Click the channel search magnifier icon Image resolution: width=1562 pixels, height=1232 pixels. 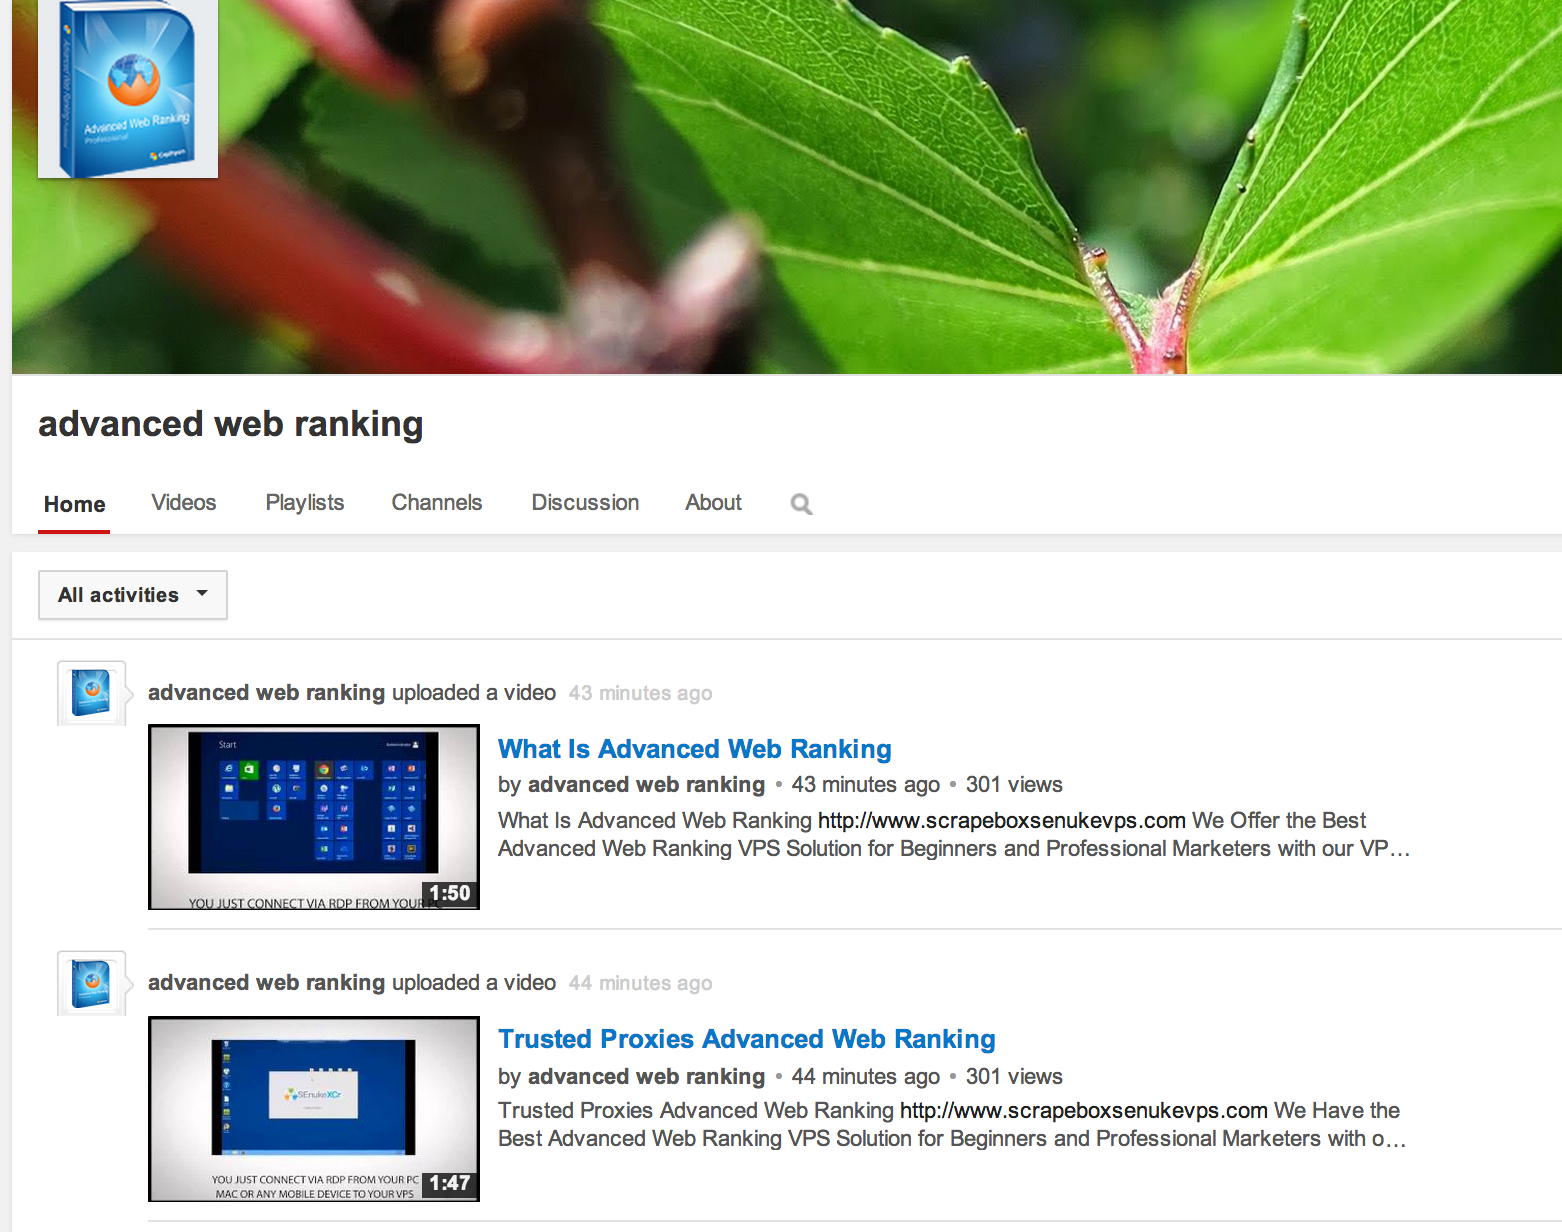pos(801,504)
